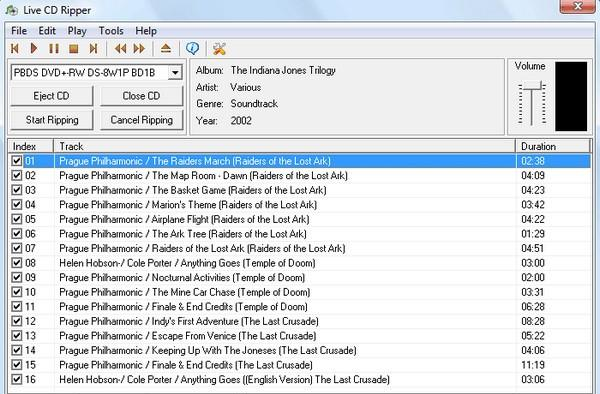600x394 pixels.
Task: Click the year value 2002
Action: pyautogui.click(x=241, y=121)
